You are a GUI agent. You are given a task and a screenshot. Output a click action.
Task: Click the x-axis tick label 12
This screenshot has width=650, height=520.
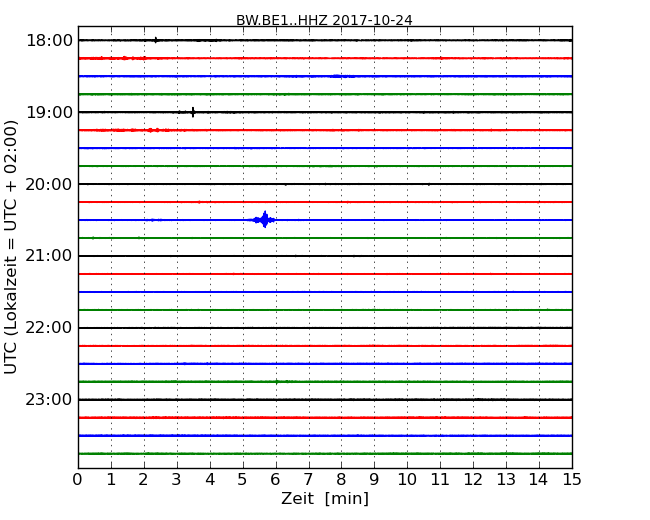[x=473, y=479]
